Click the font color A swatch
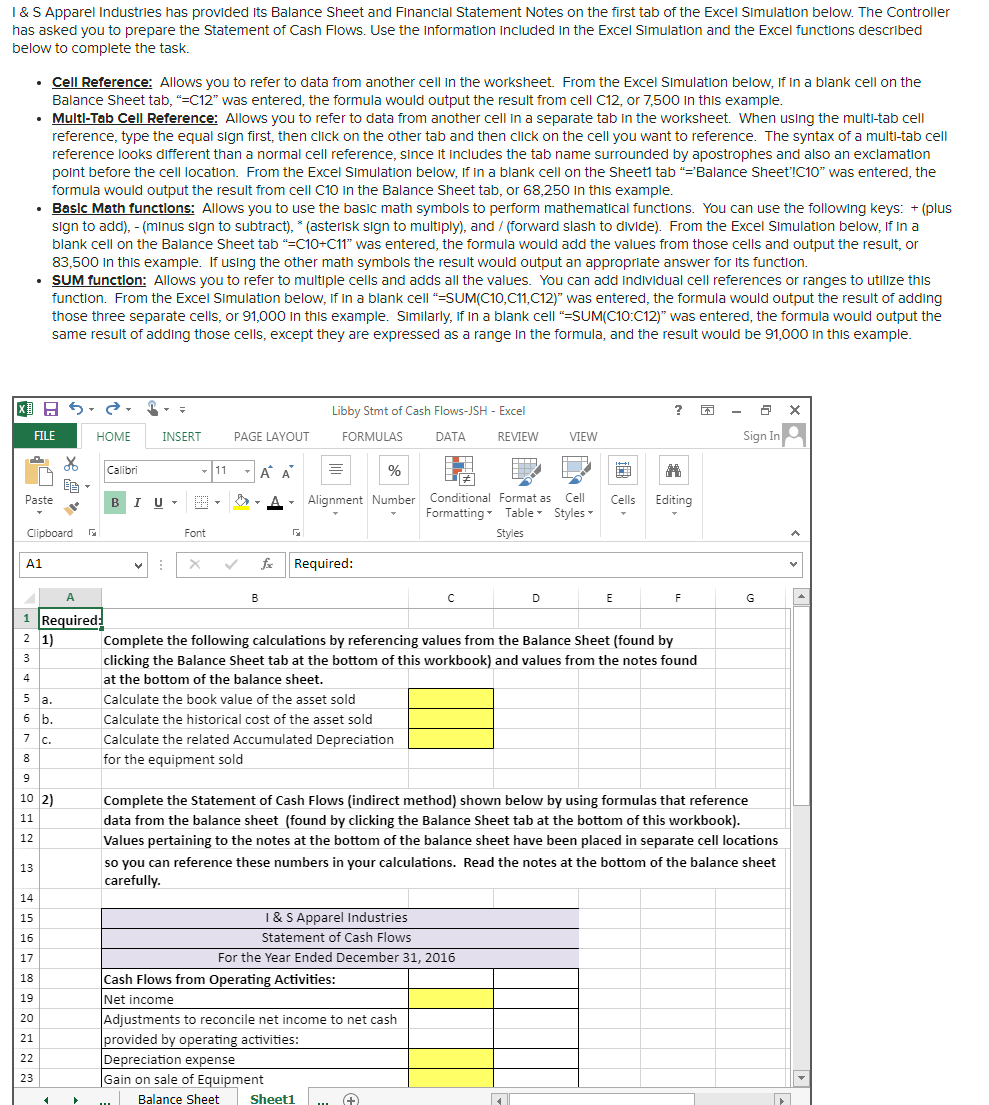 [x=276, y=502]
